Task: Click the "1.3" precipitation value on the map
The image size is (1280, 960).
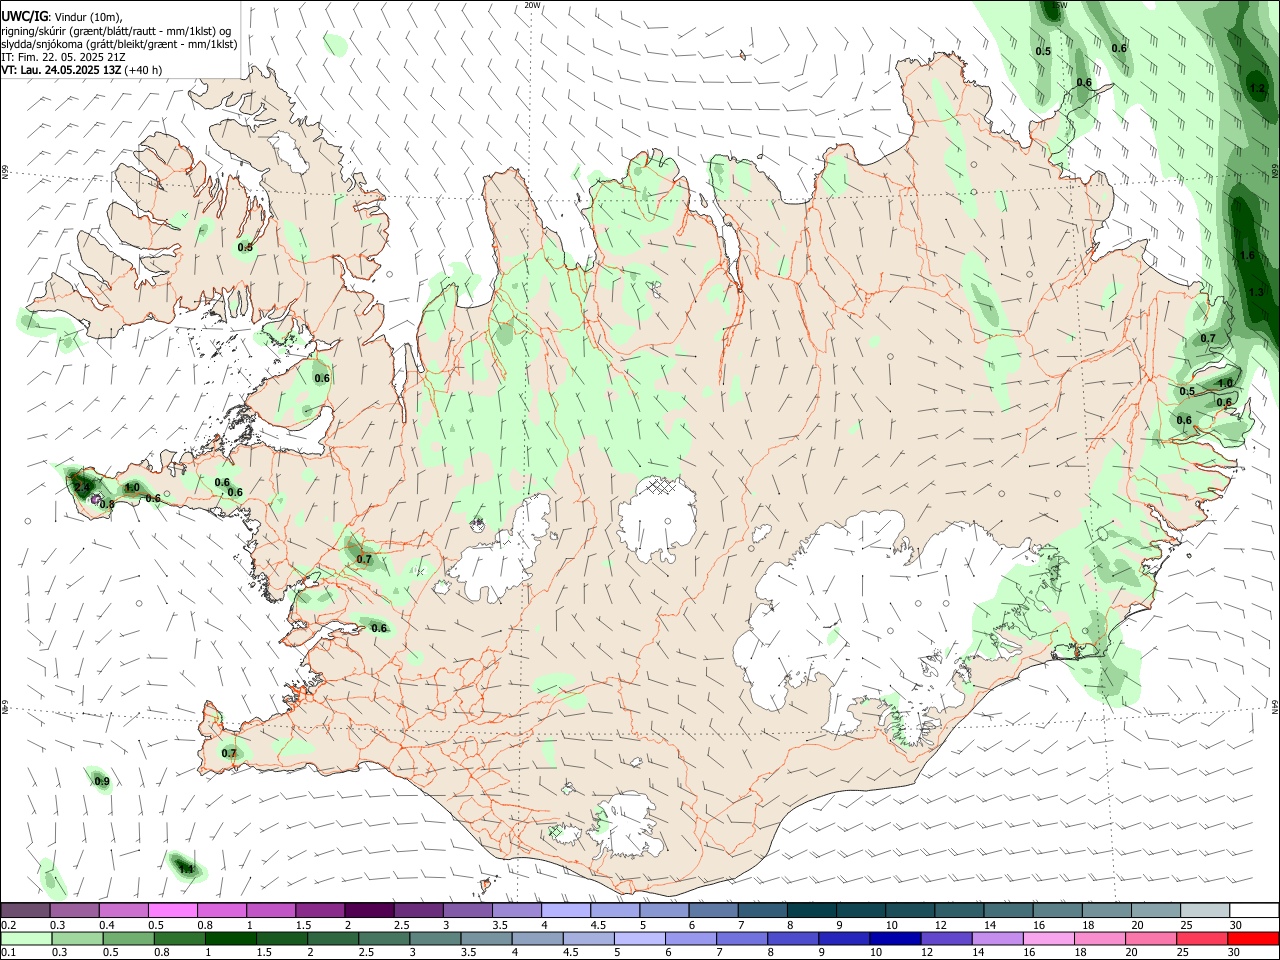Action: pyautogui.click(x=1256, y=292)
